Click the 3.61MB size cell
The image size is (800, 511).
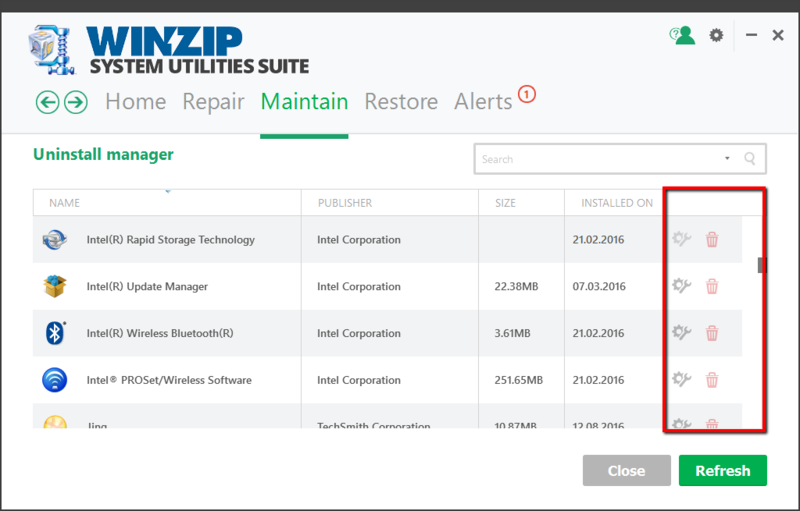512,334
